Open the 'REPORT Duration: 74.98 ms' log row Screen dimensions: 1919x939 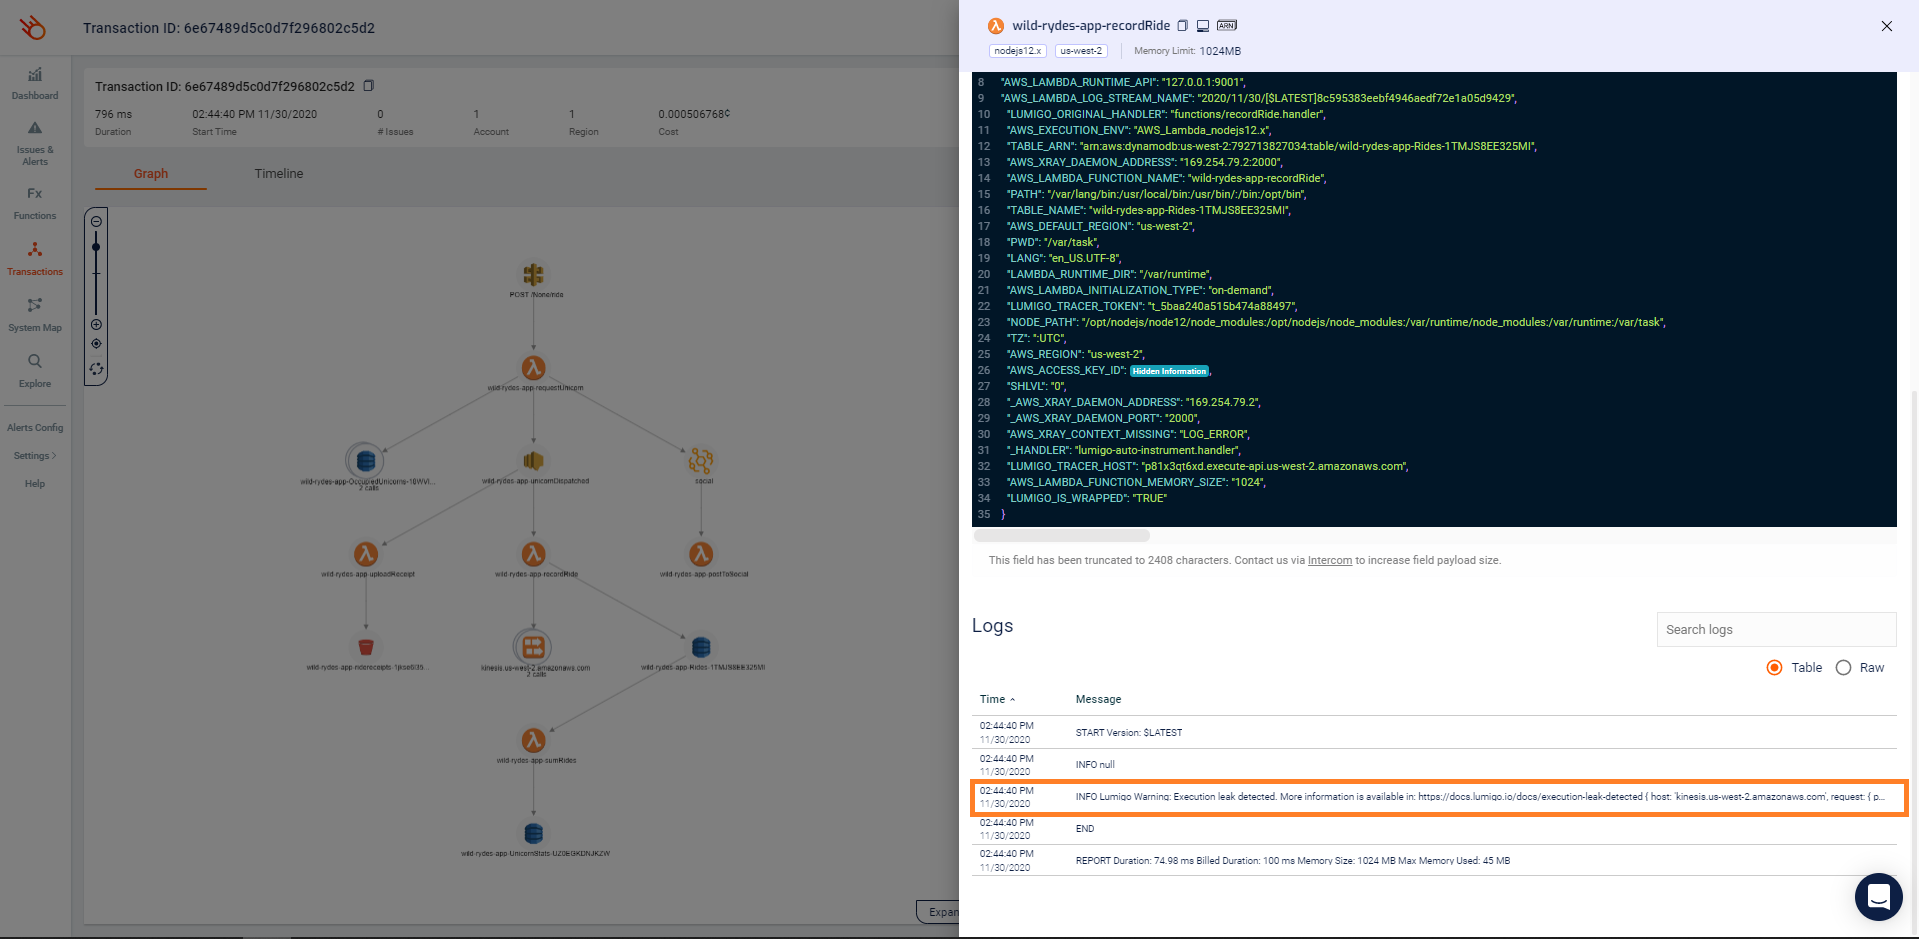pyautogui.click(x=1434, y=860)
